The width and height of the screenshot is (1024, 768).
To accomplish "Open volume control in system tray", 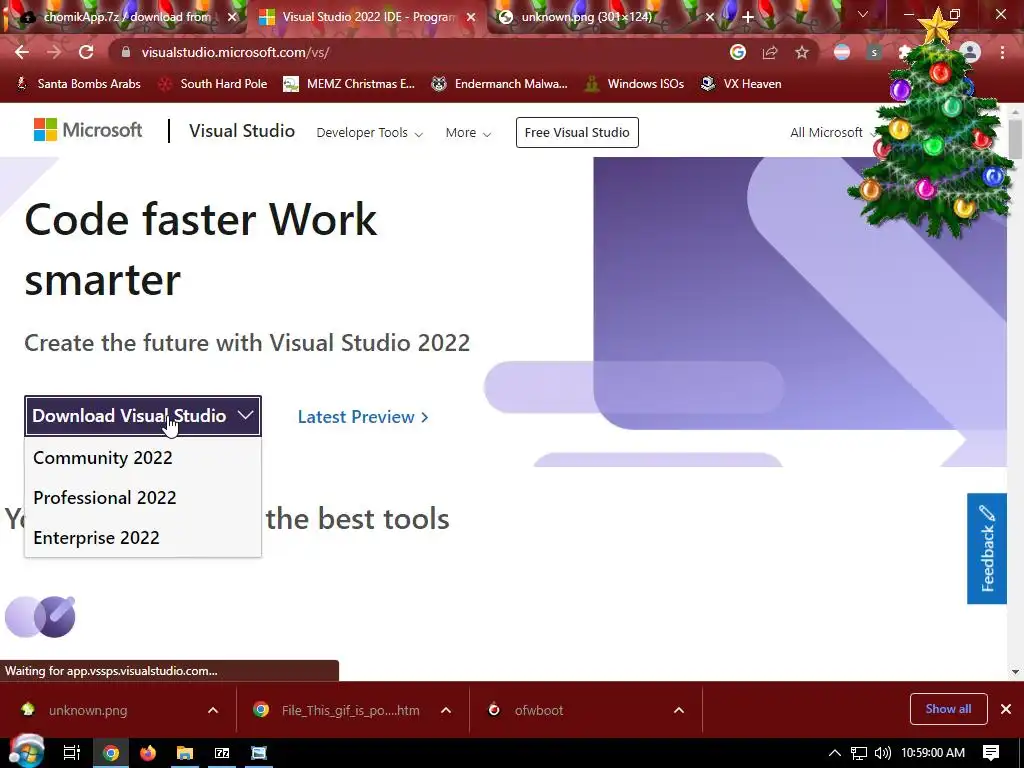I will pos(883,753).
